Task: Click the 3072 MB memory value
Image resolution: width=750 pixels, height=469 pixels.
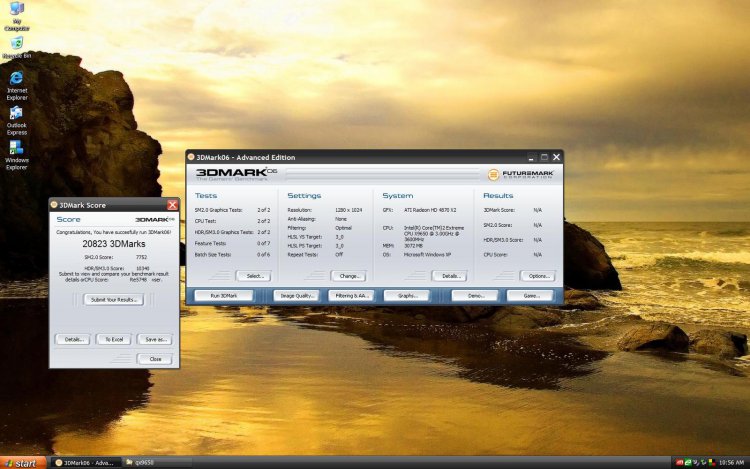Action: [x=413, y=246]
